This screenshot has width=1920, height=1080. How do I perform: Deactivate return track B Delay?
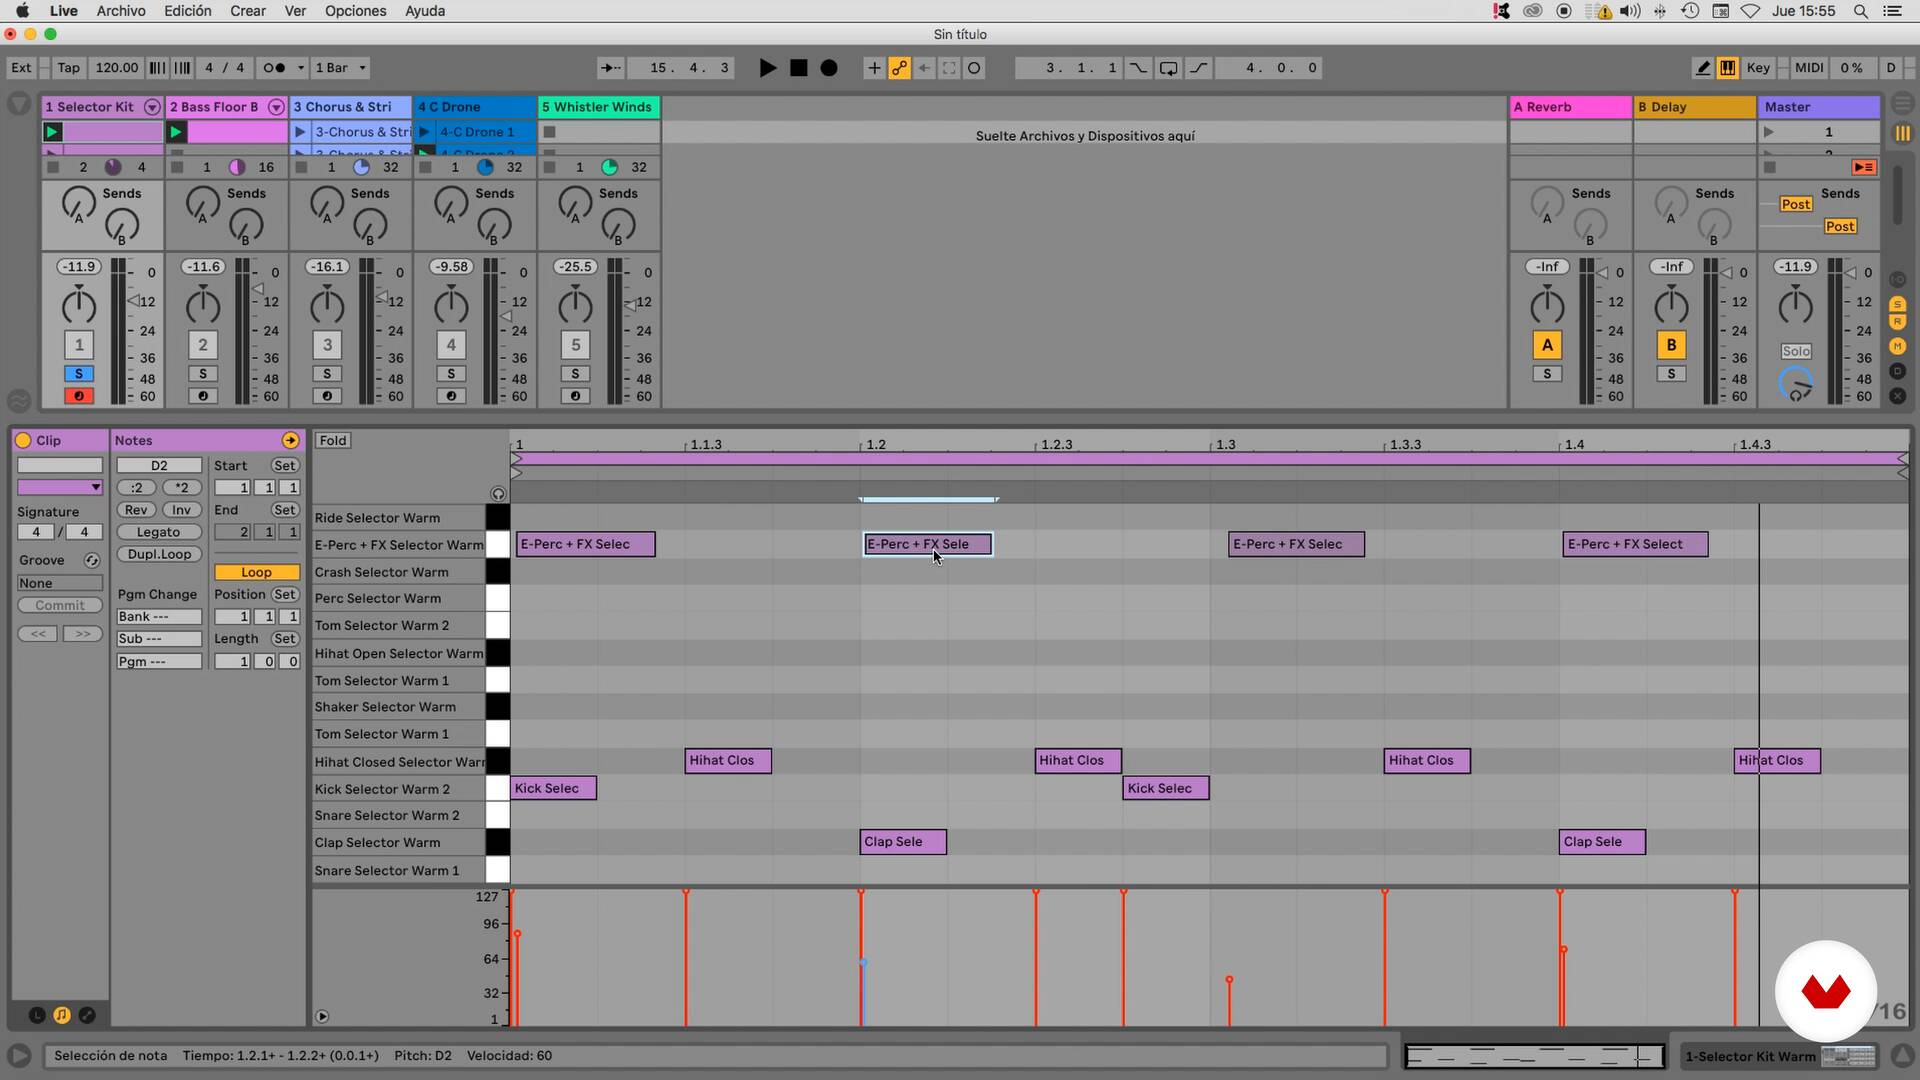(1671, 345)
